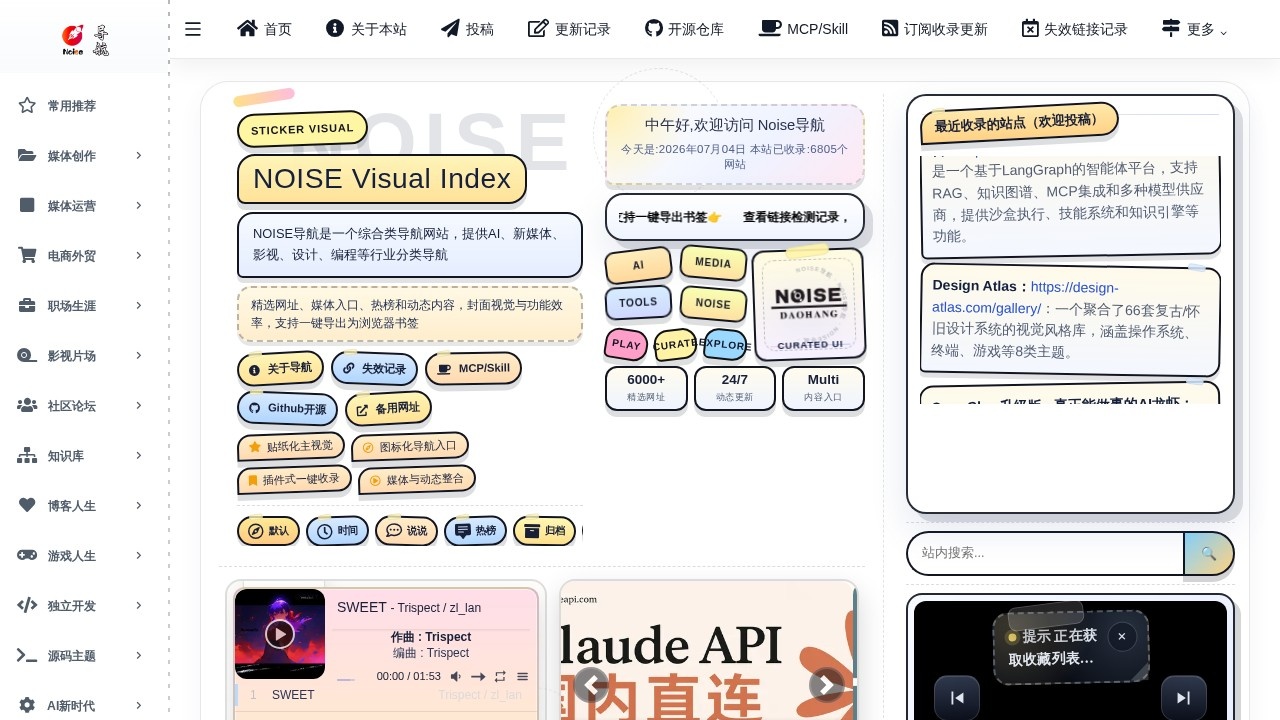The height and width of the screenshot is (720, 1280).
Task: Expand 社区论坛 sidebar chevron
Action: tap(139, 405)
